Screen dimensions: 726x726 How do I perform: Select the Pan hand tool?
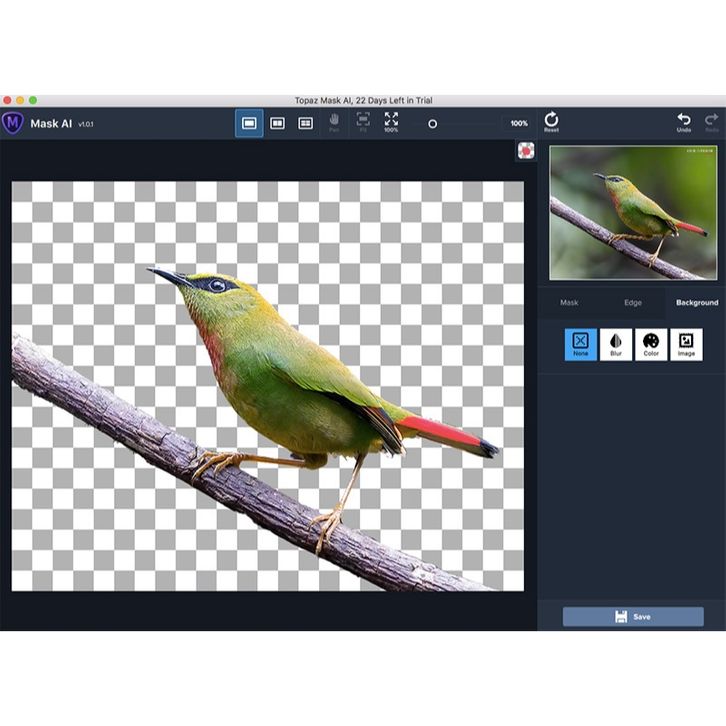[x=334, y=122]
